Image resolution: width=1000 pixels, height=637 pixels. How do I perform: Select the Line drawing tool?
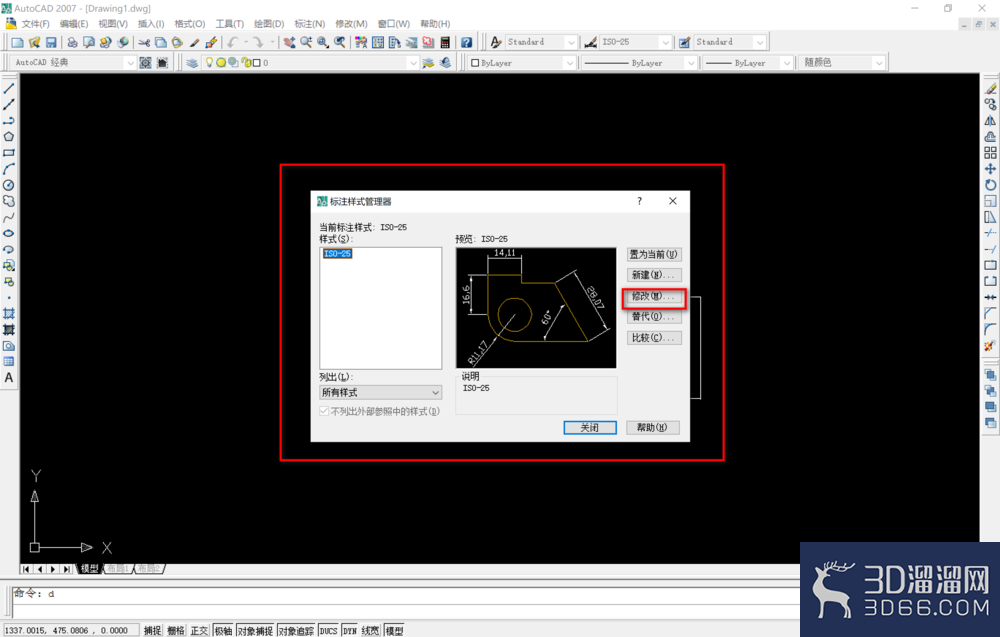point(9,89)
